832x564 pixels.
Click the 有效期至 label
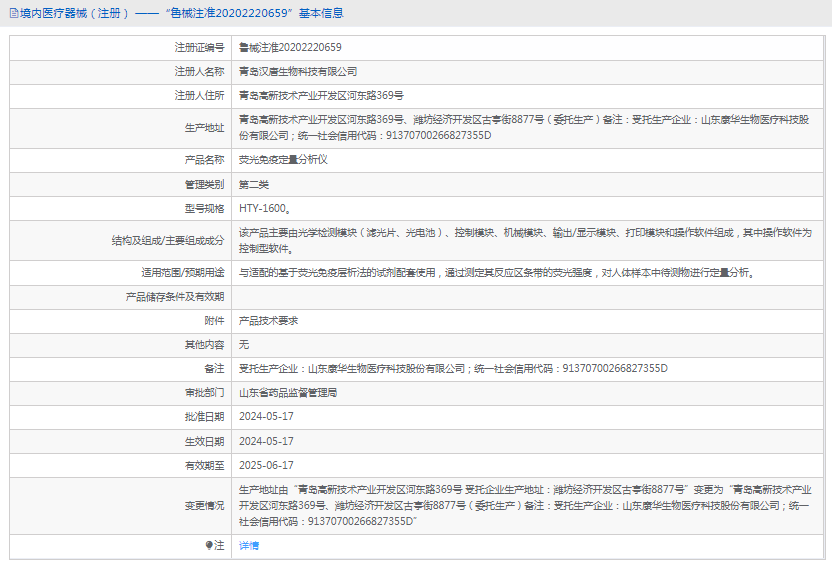pos(204,465)
